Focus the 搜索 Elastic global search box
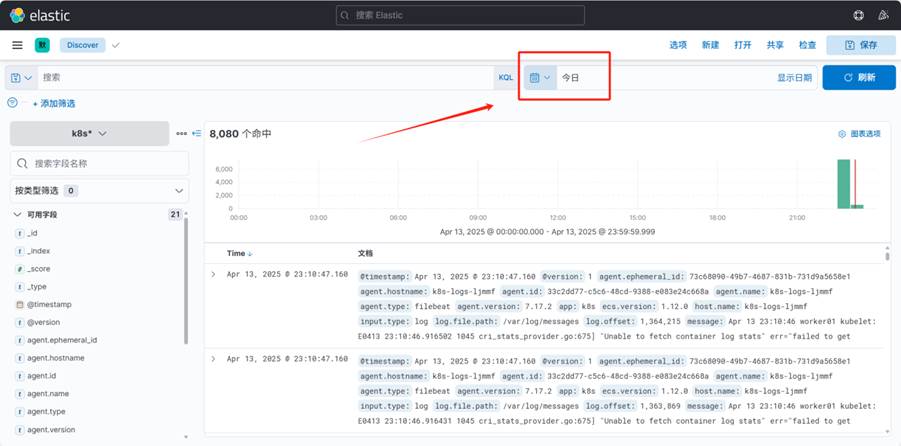 460,16
